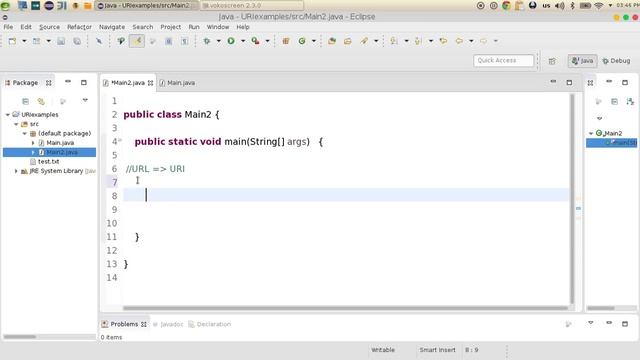
Task: Click the New Java Package icon
Action: click(x=286, y=41)
